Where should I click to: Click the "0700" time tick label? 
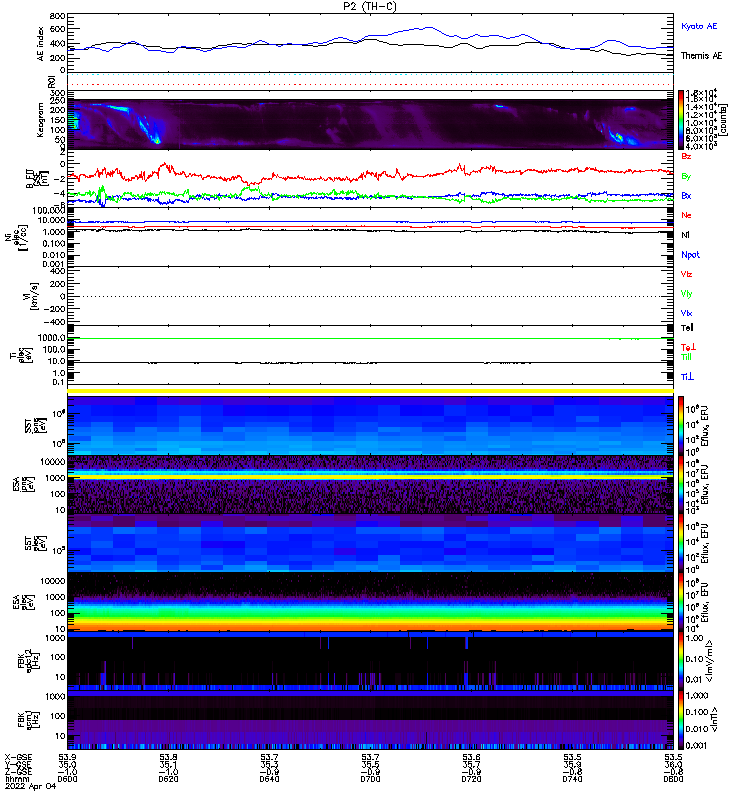click(x=370, y=779)
